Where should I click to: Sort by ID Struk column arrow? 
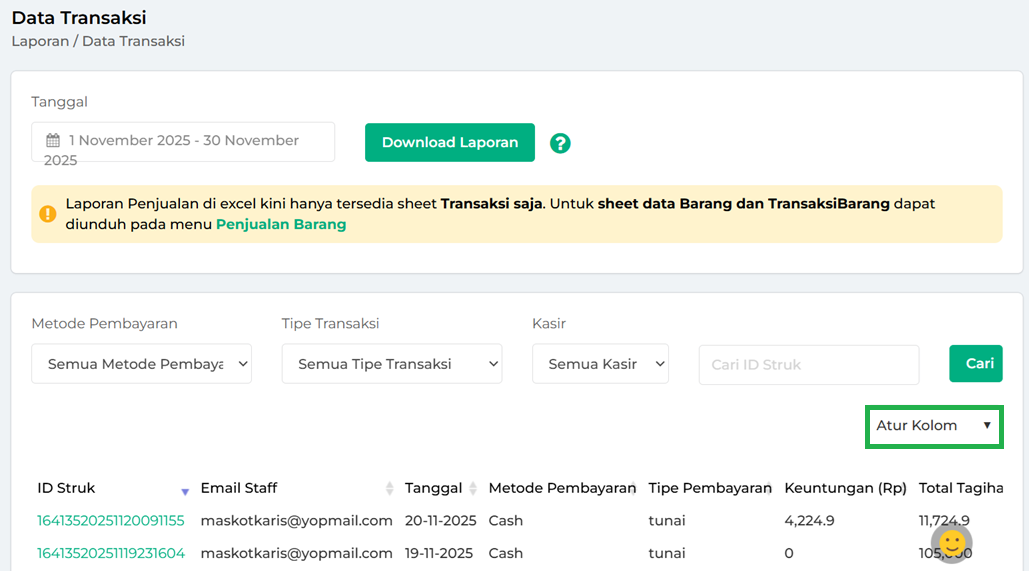(185, 490)
